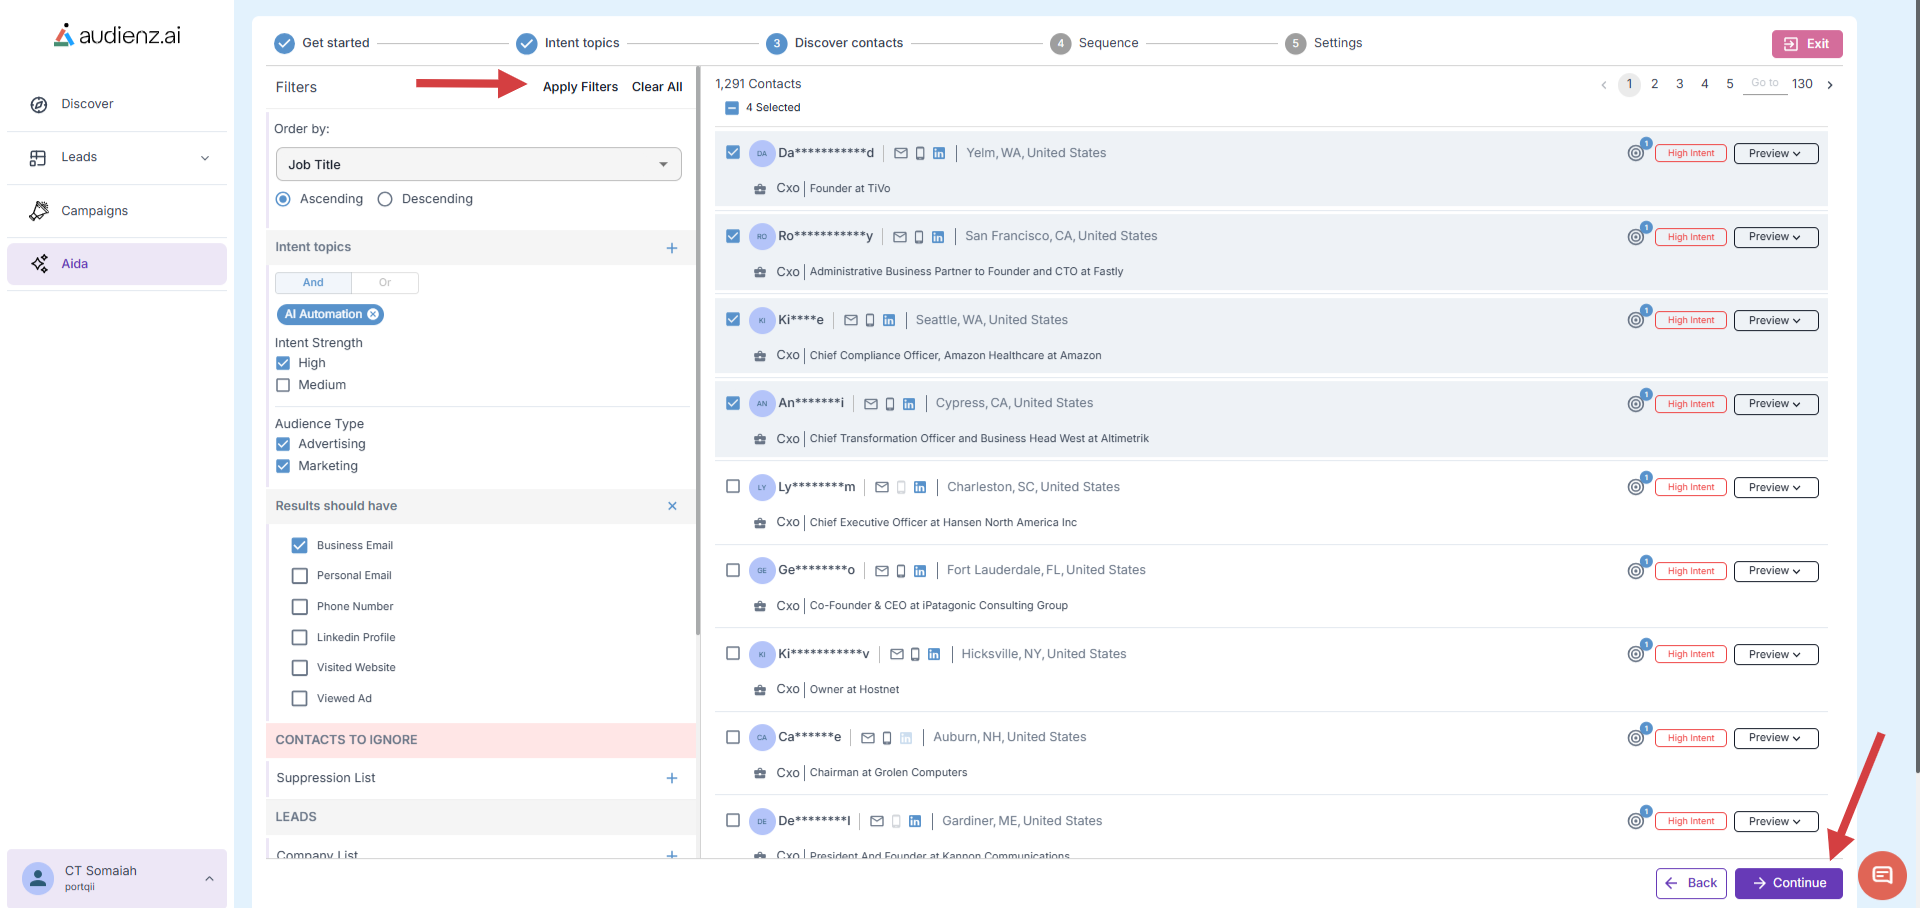This screenshot has width=1920, height=908.
Task: Check Medium intent strength
Action: [283, 385]
